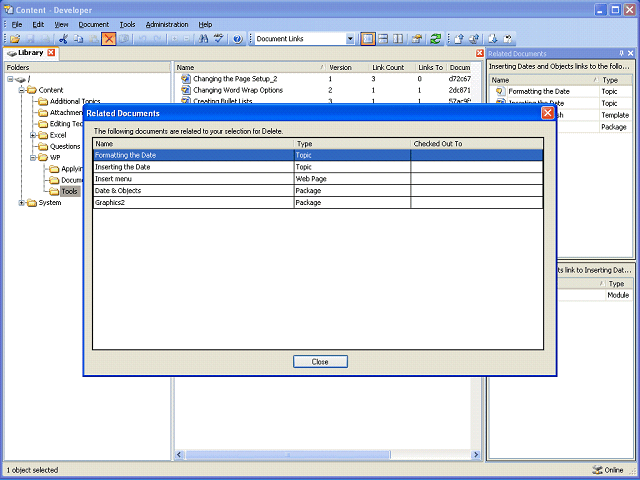
Task: Open the Edit menu
Action: (38, 24)
